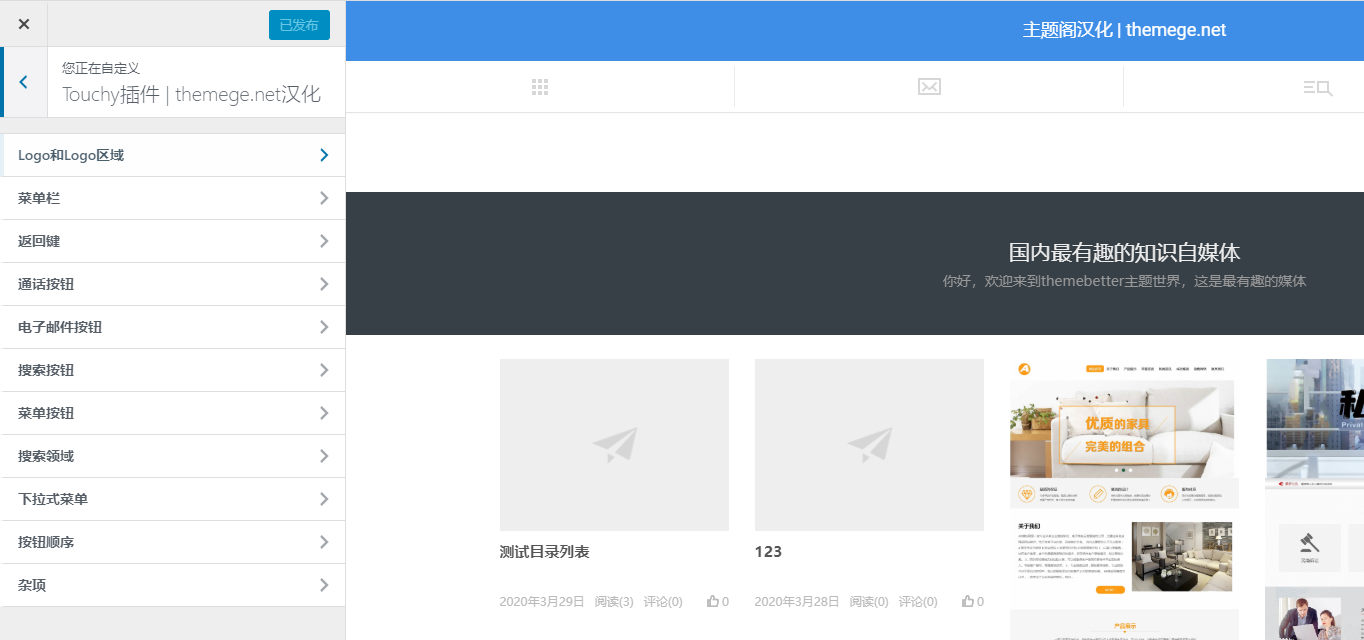Open the Logo和Logo区域 section

[173, 155]
